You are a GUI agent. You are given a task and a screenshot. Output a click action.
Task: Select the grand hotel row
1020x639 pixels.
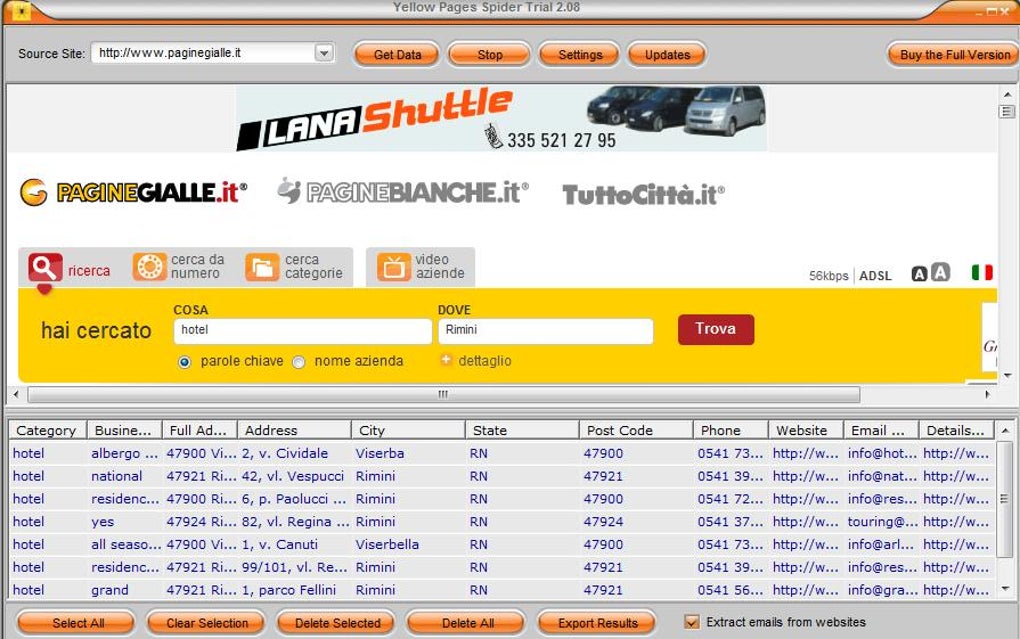click(502, 590)
